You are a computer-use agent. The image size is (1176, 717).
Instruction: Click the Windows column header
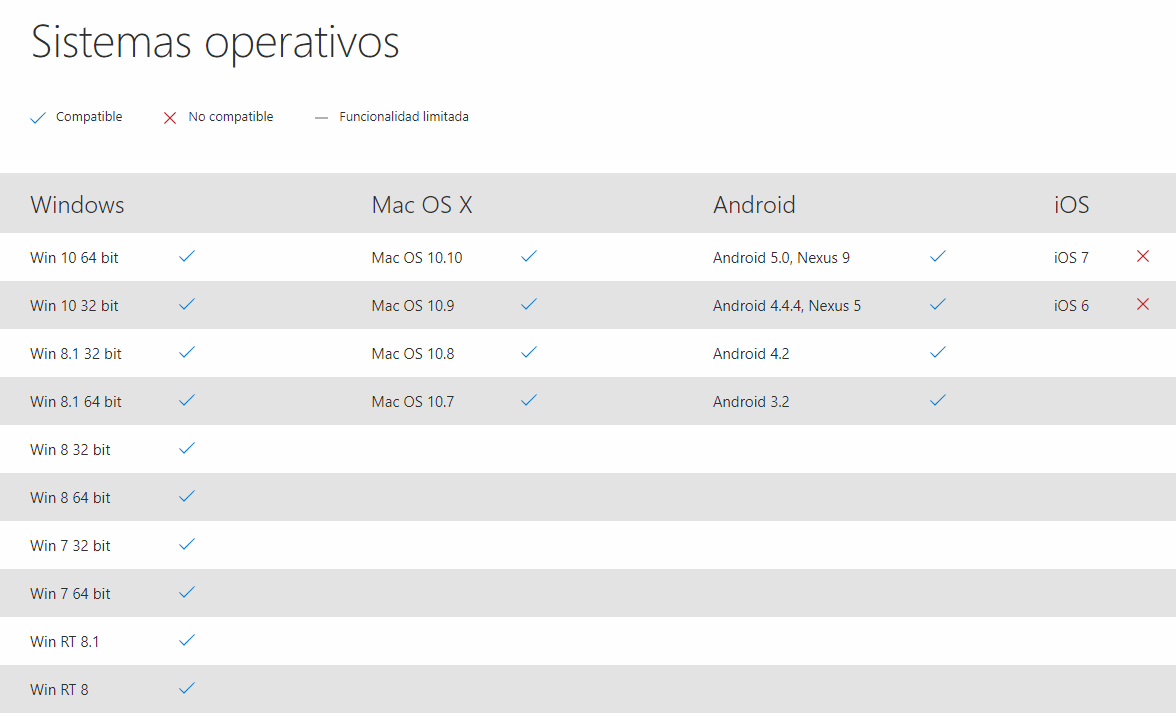[77, 205]
